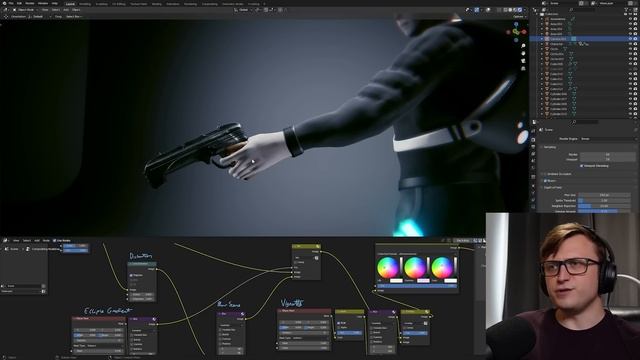Viewport: 640px width, 360px height.
Task: Toggle viewport overlays icon
Action: point(487,9)
